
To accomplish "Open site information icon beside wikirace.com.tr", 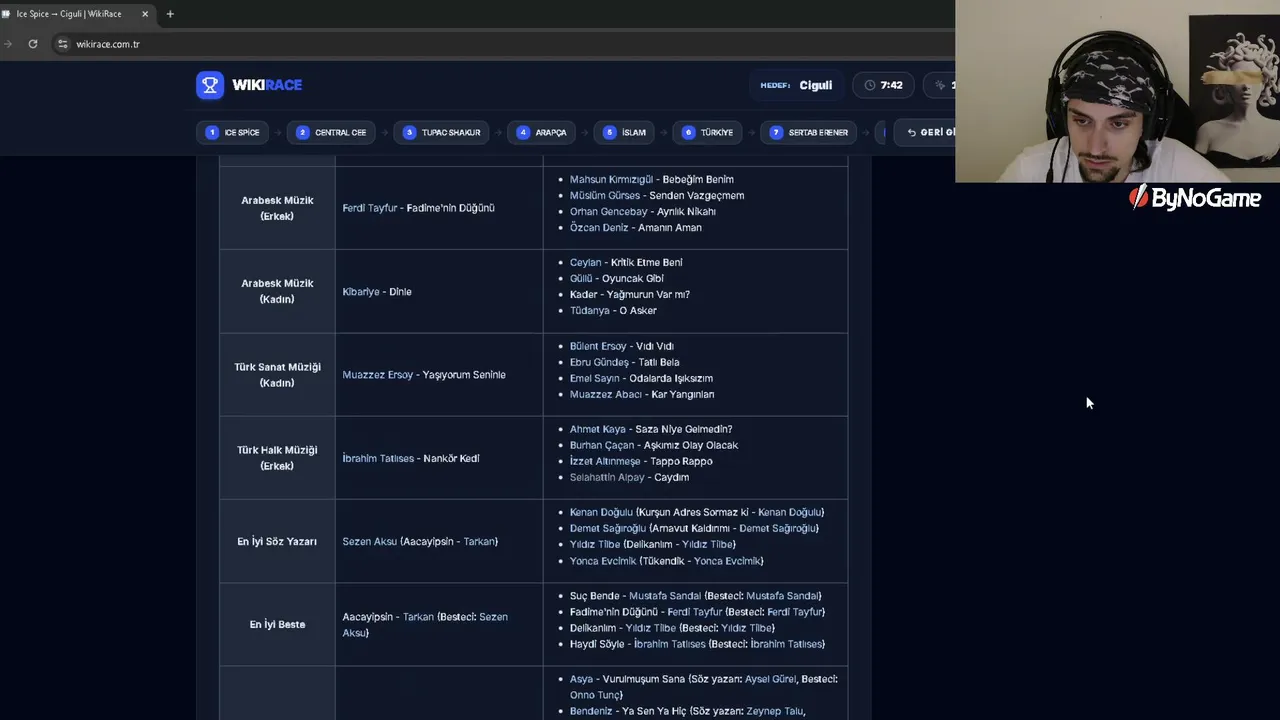I will 63,44.
